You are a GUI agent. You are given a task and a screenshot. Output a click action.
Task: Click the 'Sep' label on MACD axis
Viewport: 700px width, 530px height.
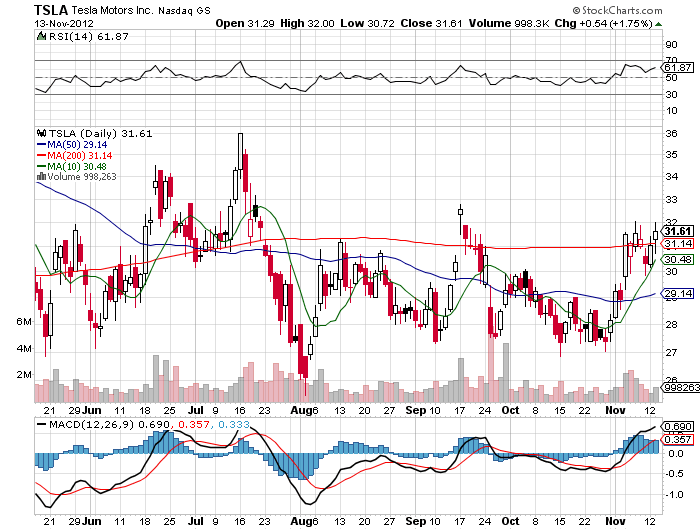point(416,522)
